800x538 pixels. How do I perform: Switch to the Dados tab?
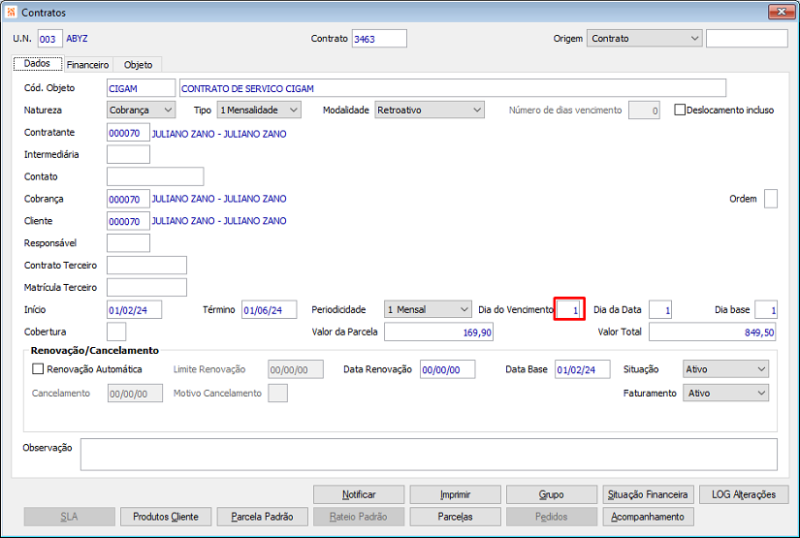[x=37, y=64]
